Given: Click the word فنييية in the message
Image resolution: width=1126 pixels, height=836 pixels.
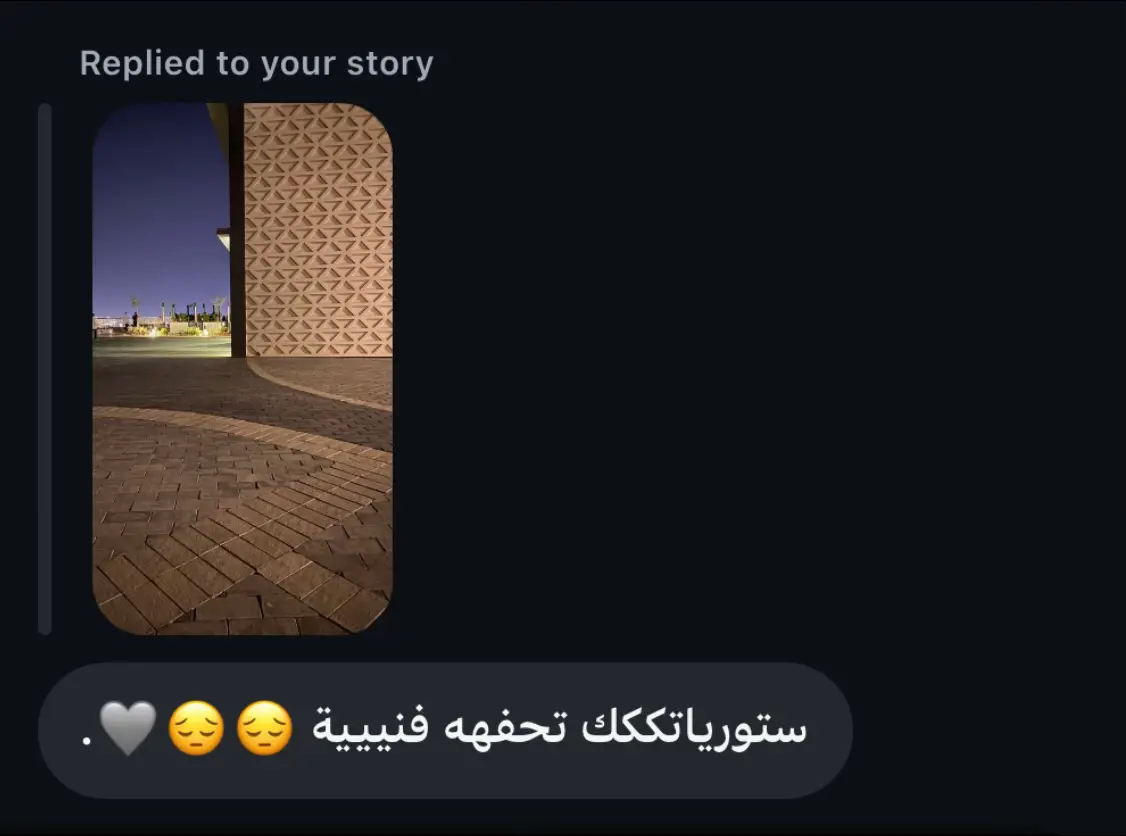Looking at the screenshot, I should coord(371,727).
